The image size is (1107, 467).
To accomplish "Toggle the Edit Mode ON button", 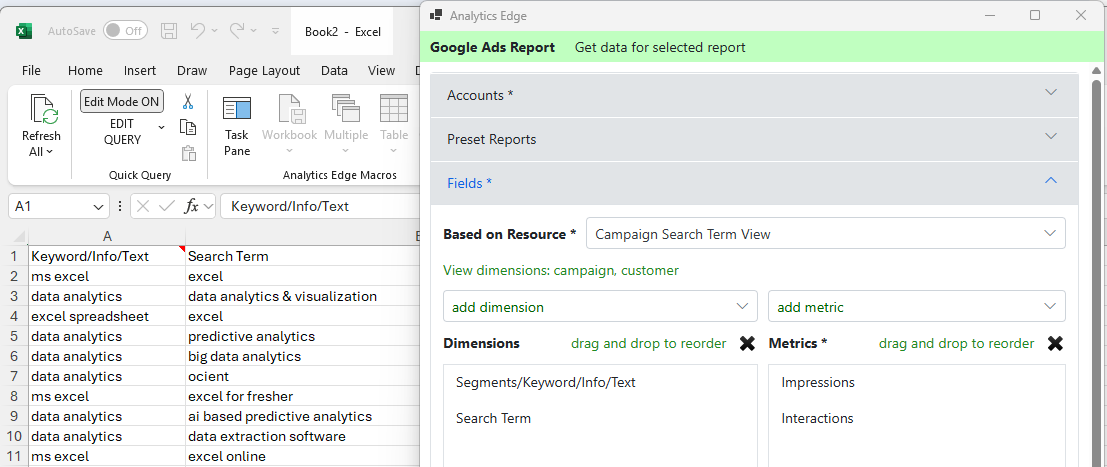I will 122,101.
